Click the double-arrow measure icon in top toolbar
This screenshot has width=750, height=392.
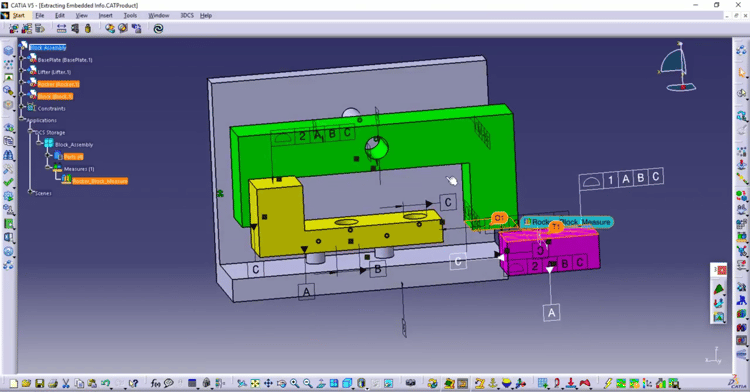point(61,29)
